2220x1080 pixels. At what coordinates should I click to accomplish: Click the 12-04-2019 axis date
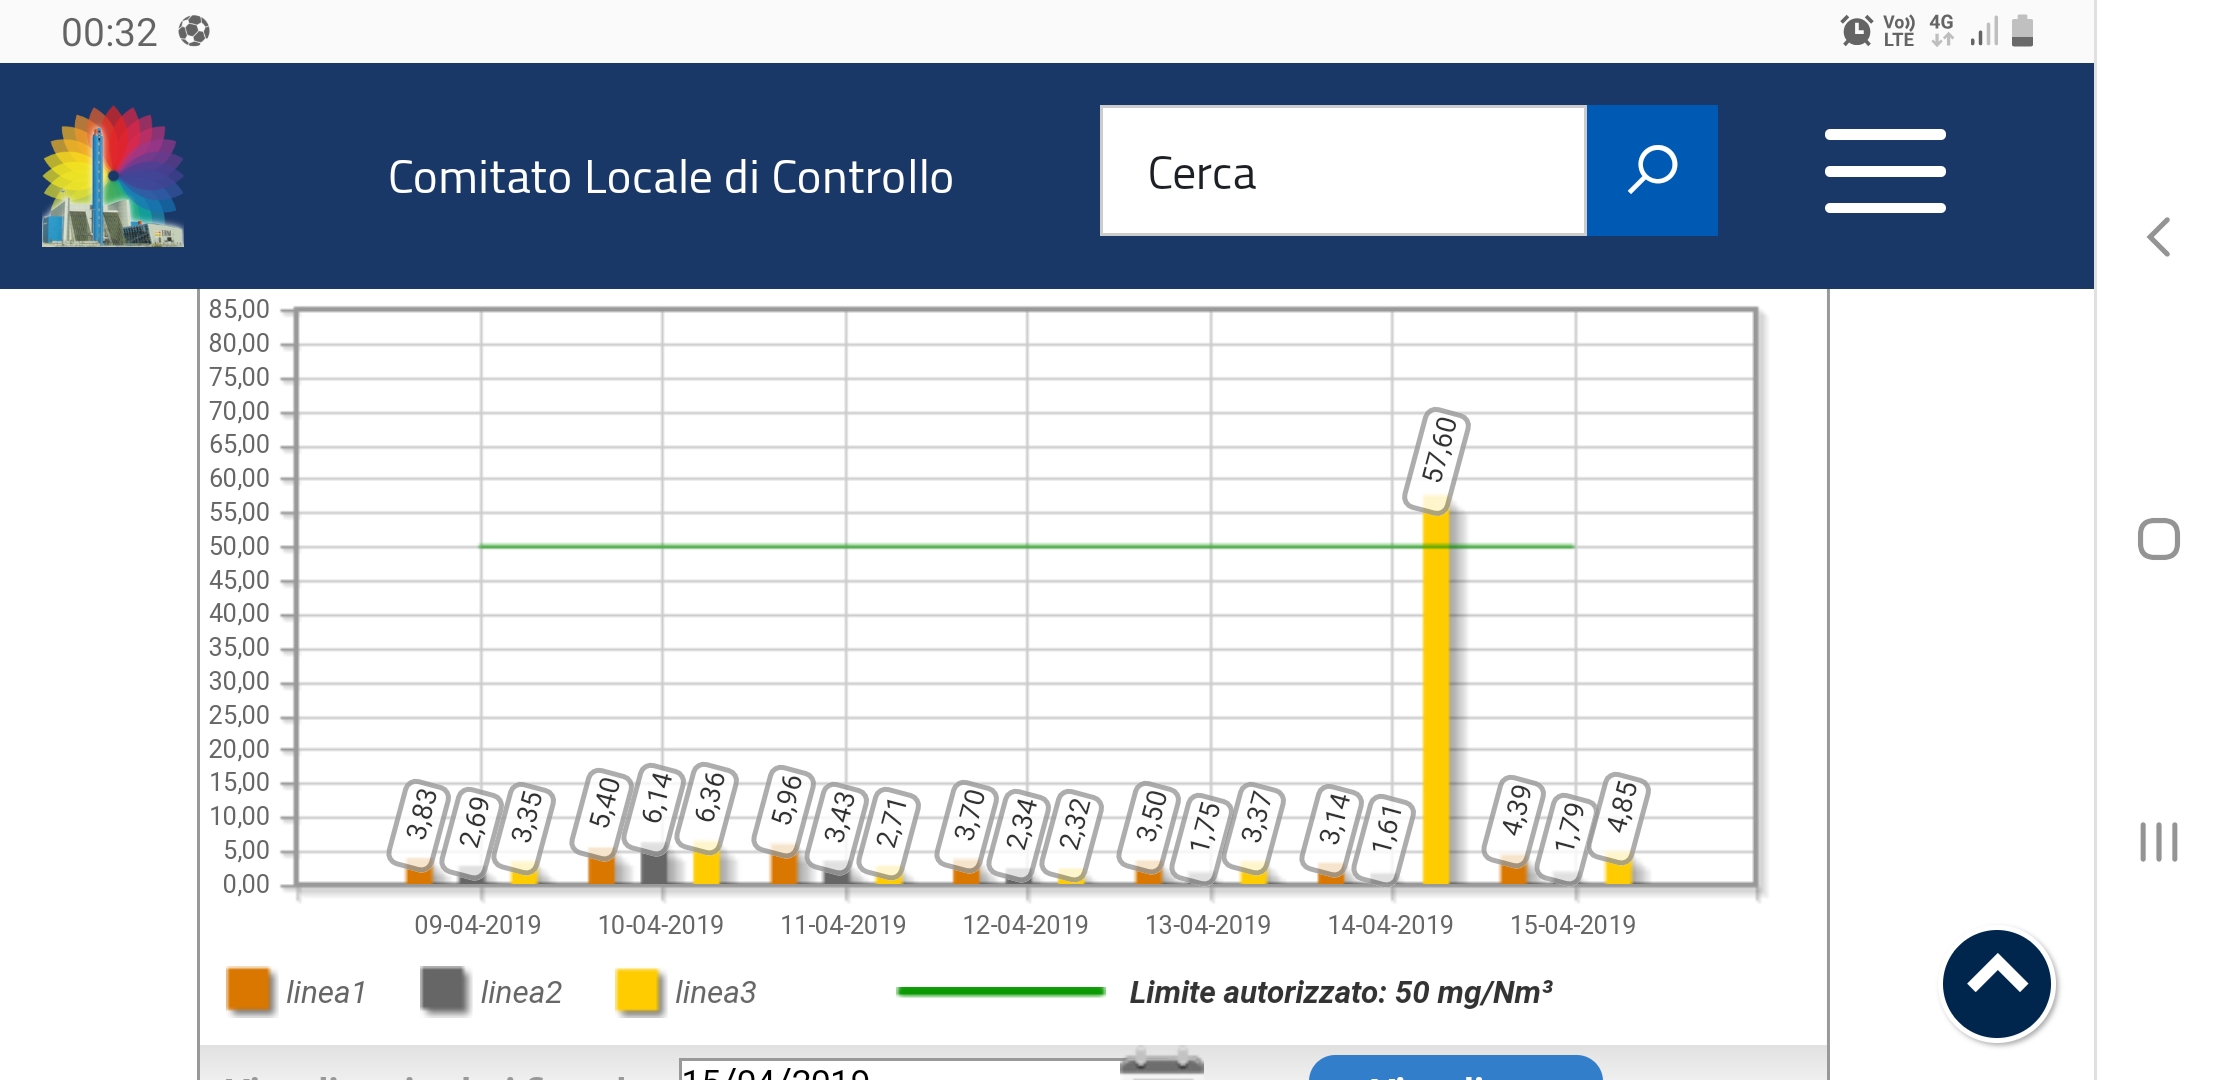1025,925
